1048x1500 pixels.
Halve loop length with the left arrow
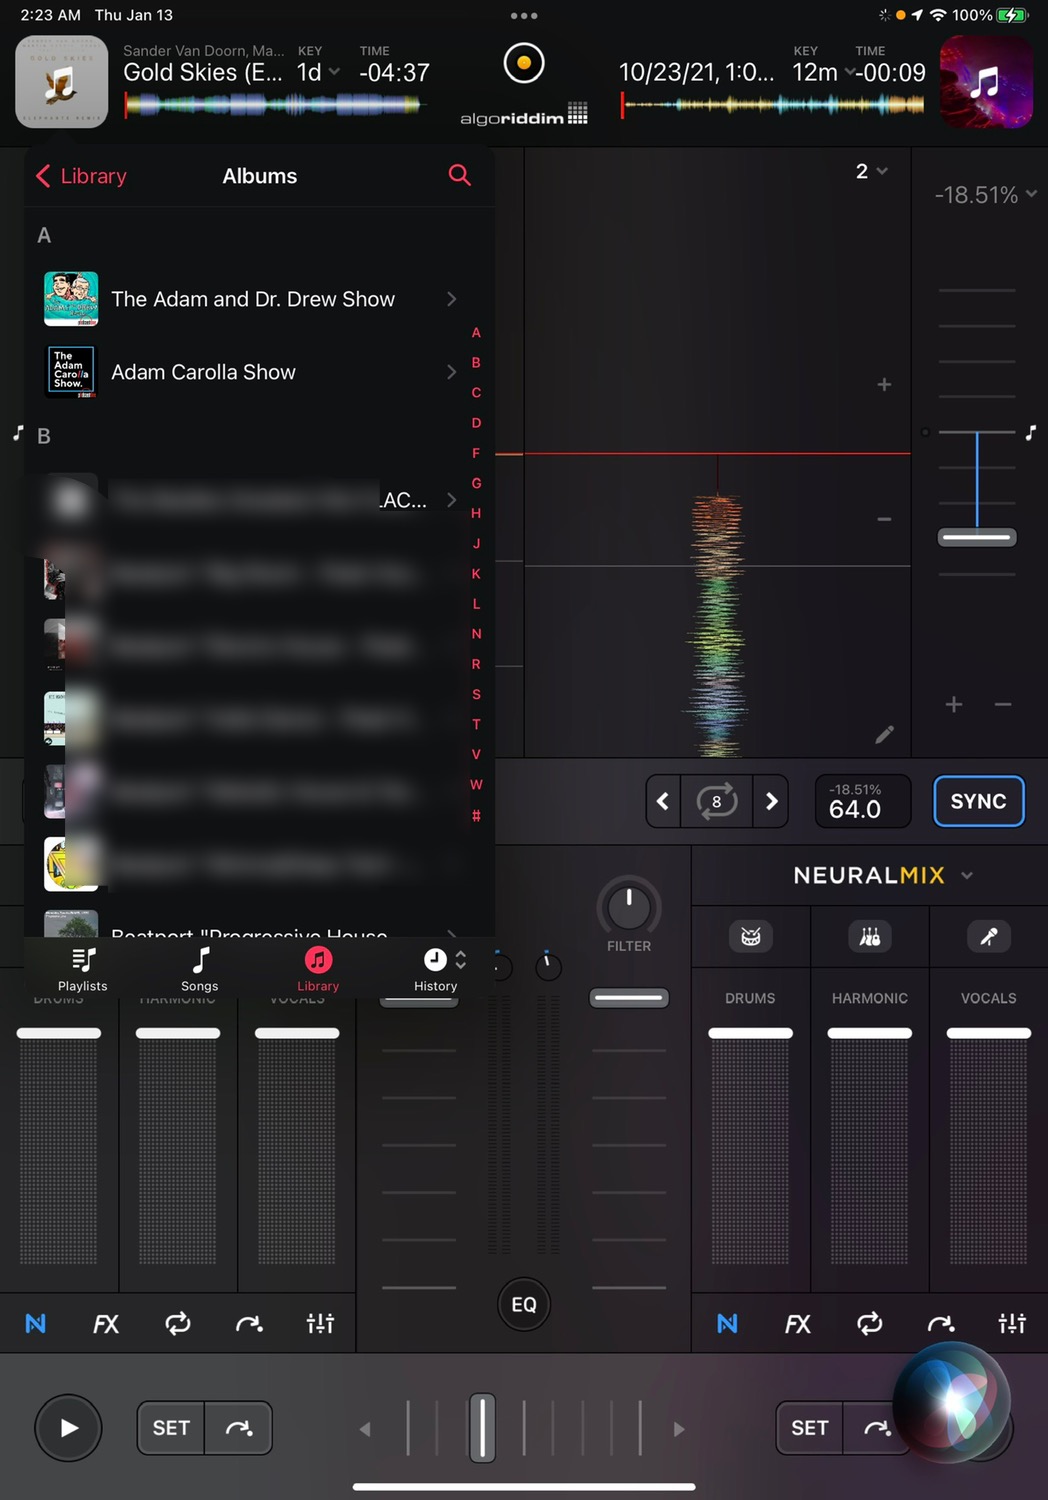click(663, 801)
